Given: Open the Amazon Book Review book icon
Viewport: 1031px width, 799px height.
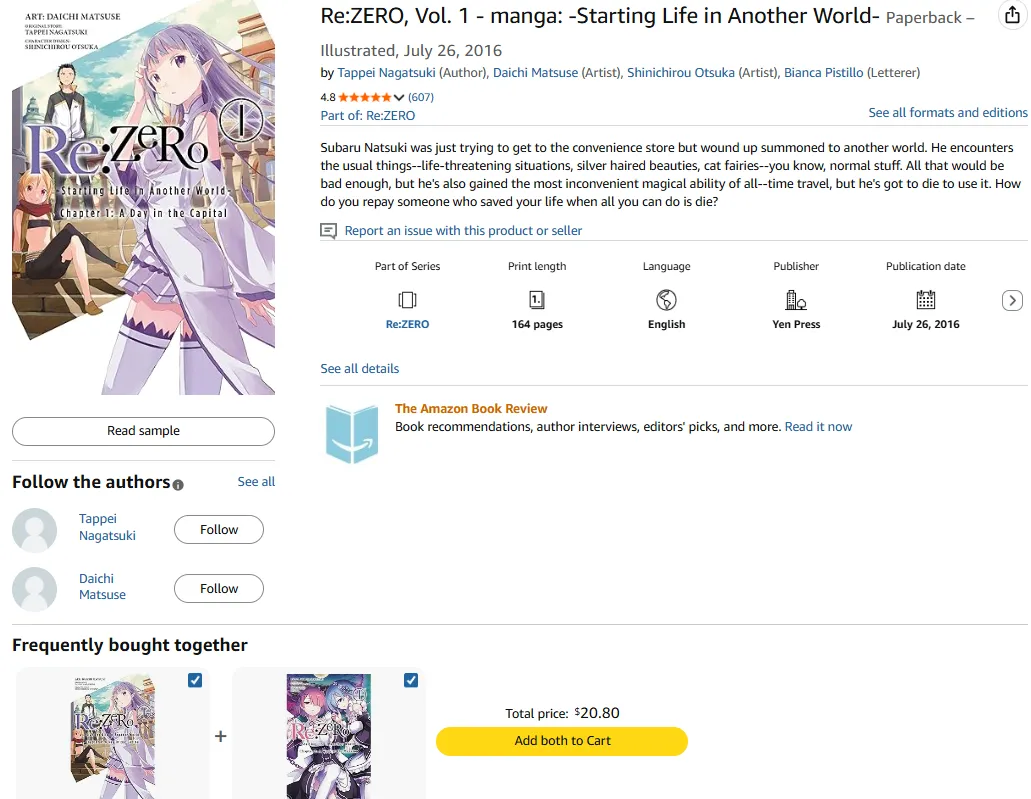Looking at the screenshot, I should pyautogui.click(x=352, y=433).
